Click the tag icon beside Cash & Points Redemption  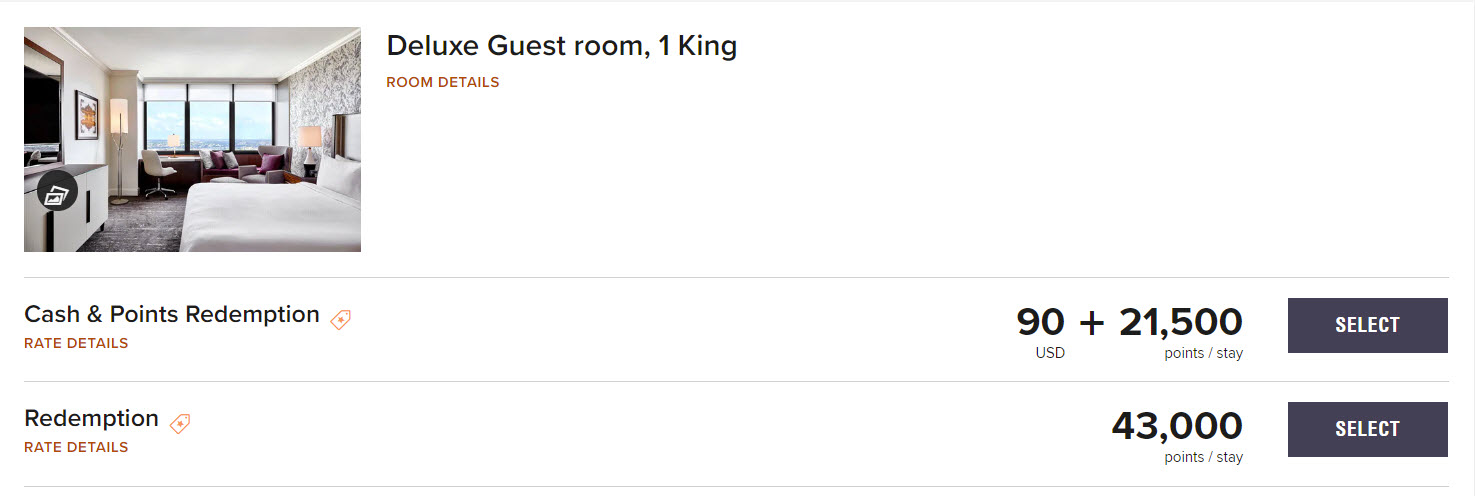click(x=341, y=320)
